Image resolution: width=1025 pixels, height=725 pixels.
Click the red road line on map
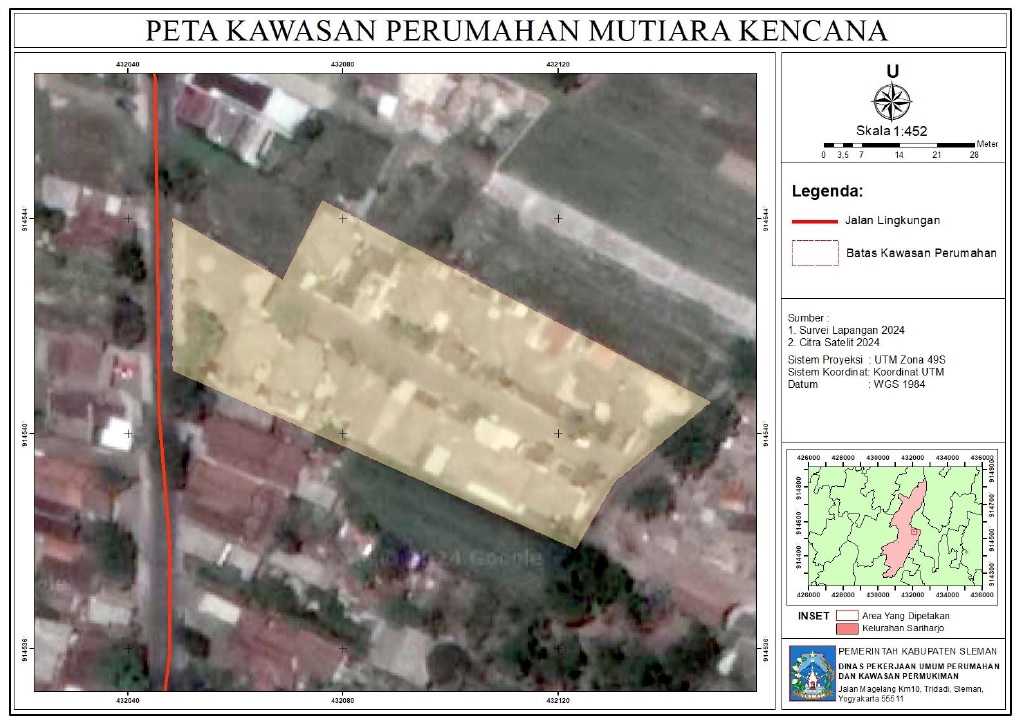click(161, 382)
